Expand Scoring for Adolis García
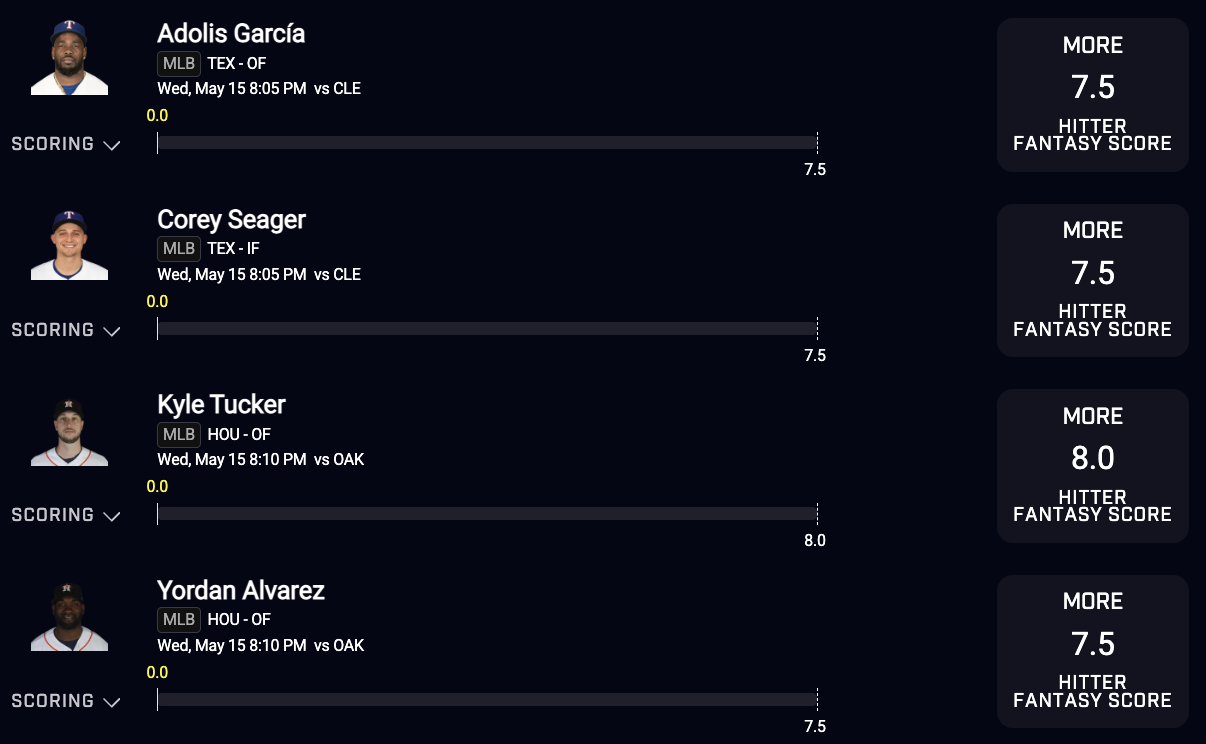Screen dimensions: 1206x744 pyautogui.click(x=66, y=144)
